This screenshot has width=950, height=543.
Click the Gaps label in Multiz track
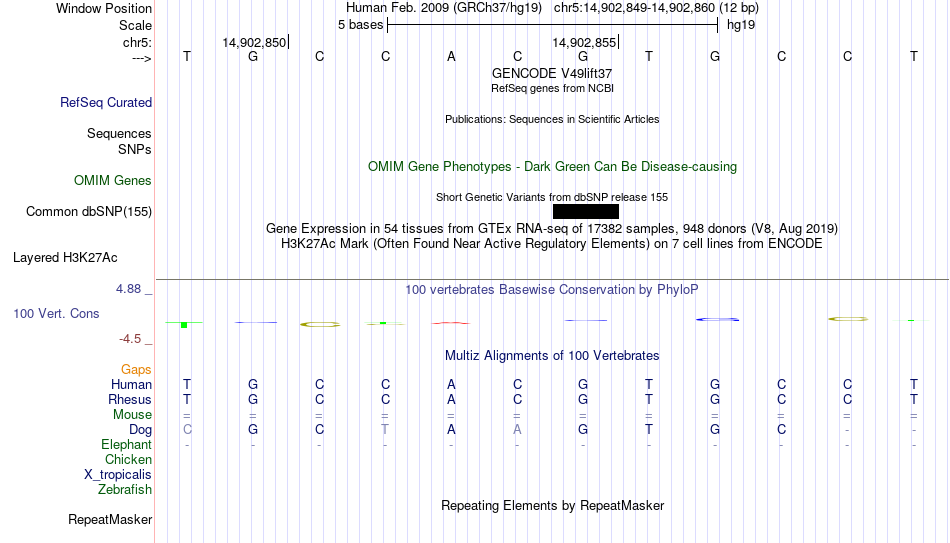click(x=136, y=370)
